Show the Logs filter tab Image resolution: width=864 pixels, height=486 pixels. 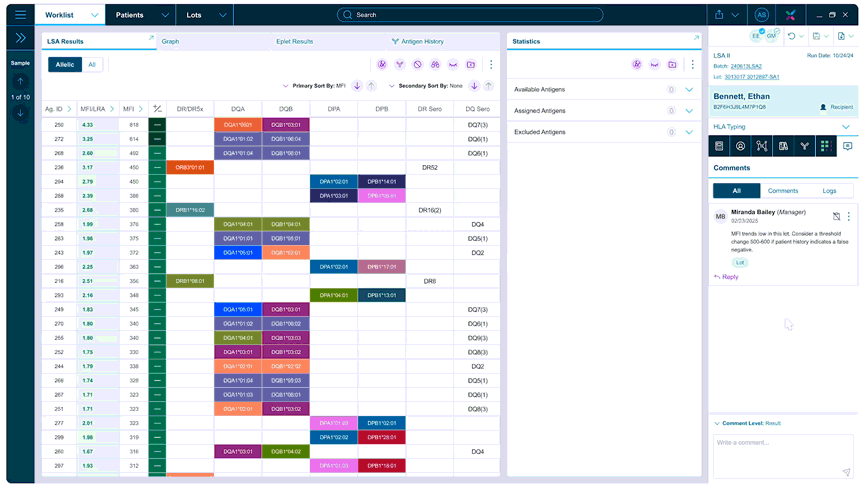[x=829, y=191]
